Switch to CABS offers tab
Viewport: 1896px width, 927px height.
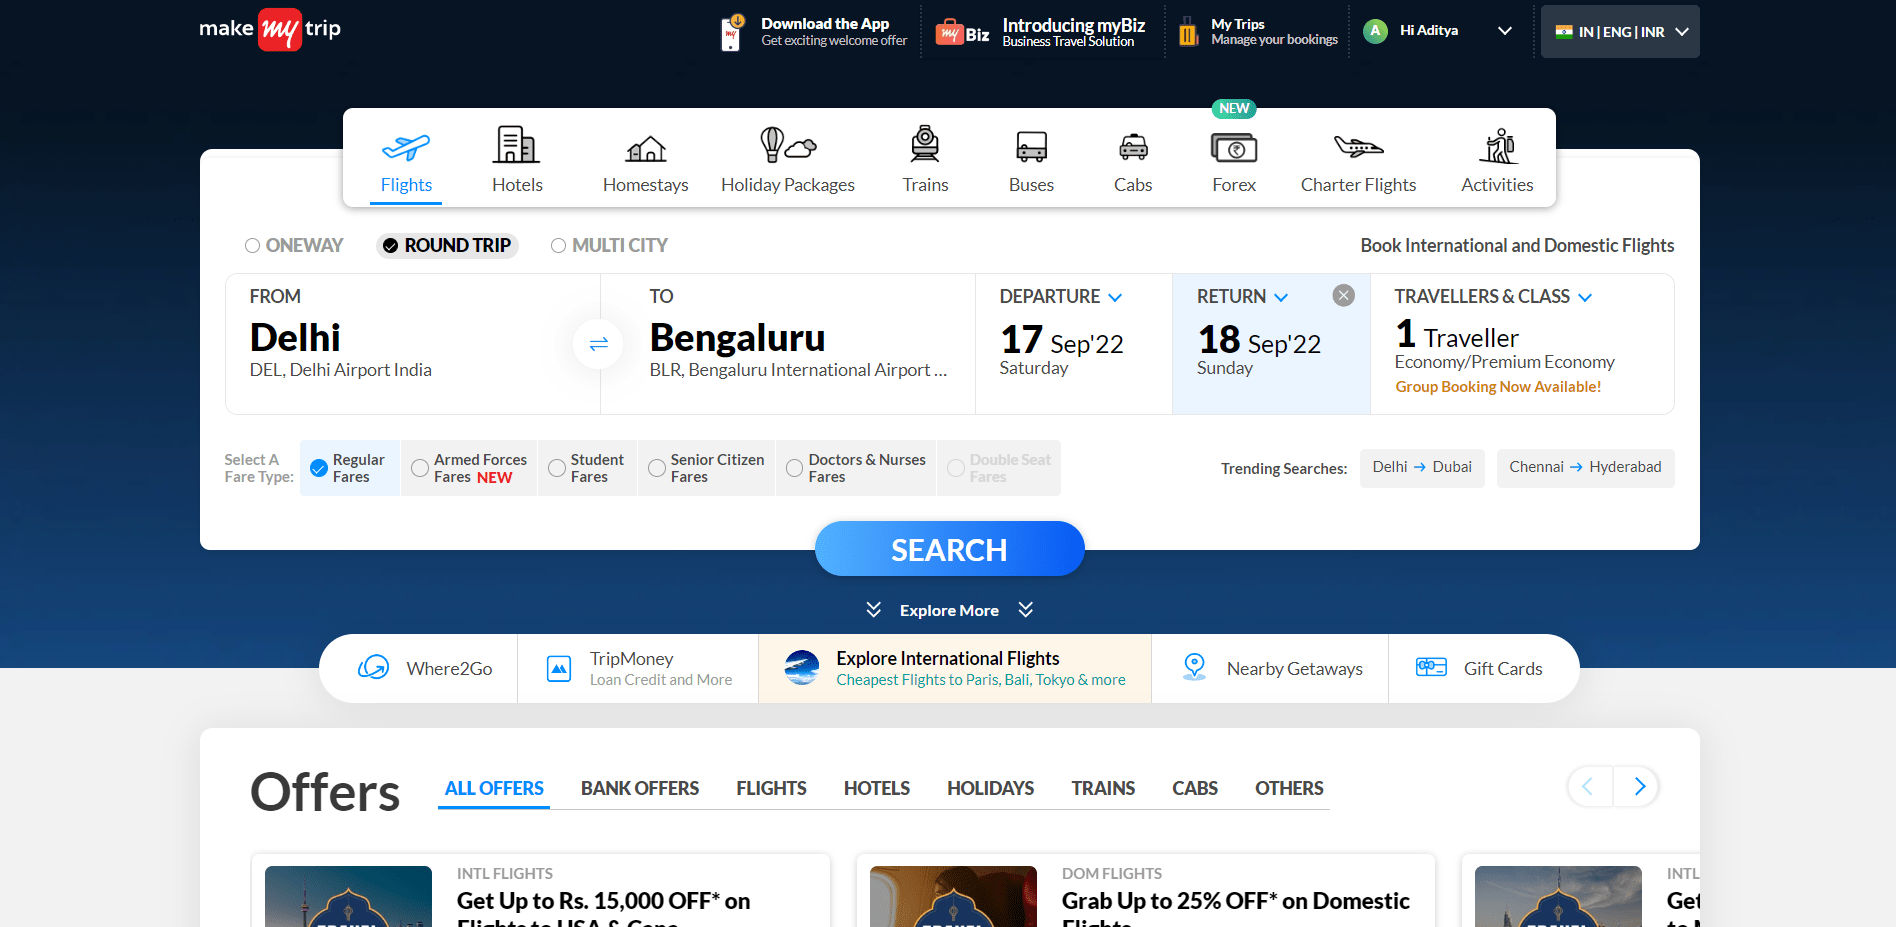[1195, 788]
